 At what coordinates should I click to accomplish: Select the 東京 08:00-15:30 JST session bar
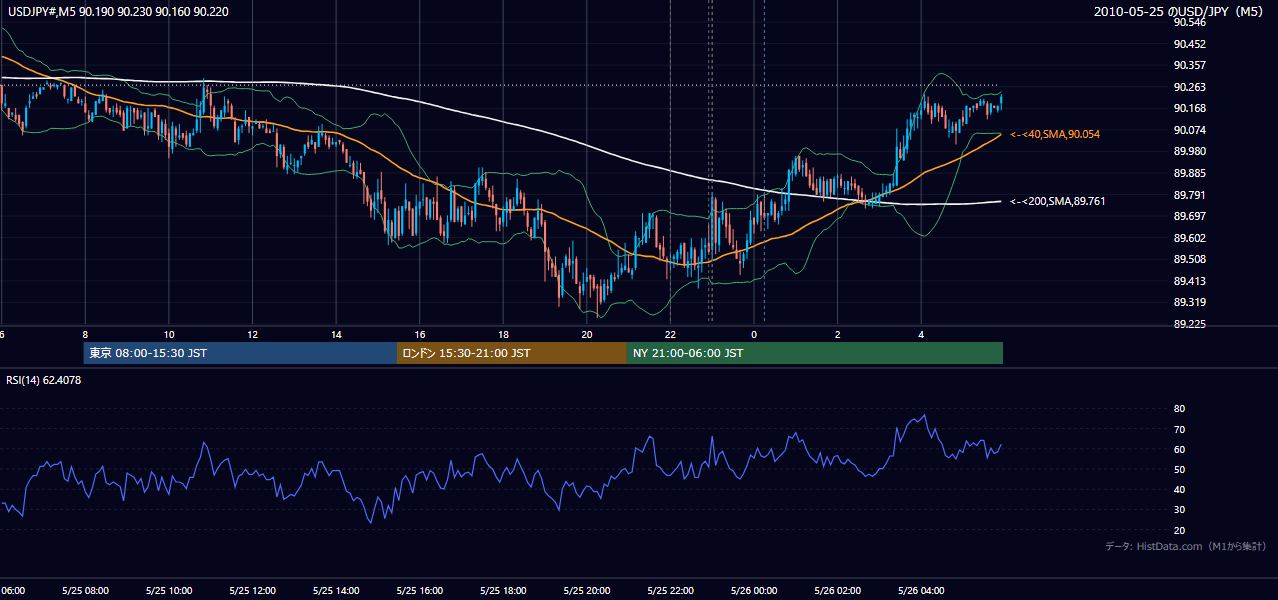click(240, 353)
